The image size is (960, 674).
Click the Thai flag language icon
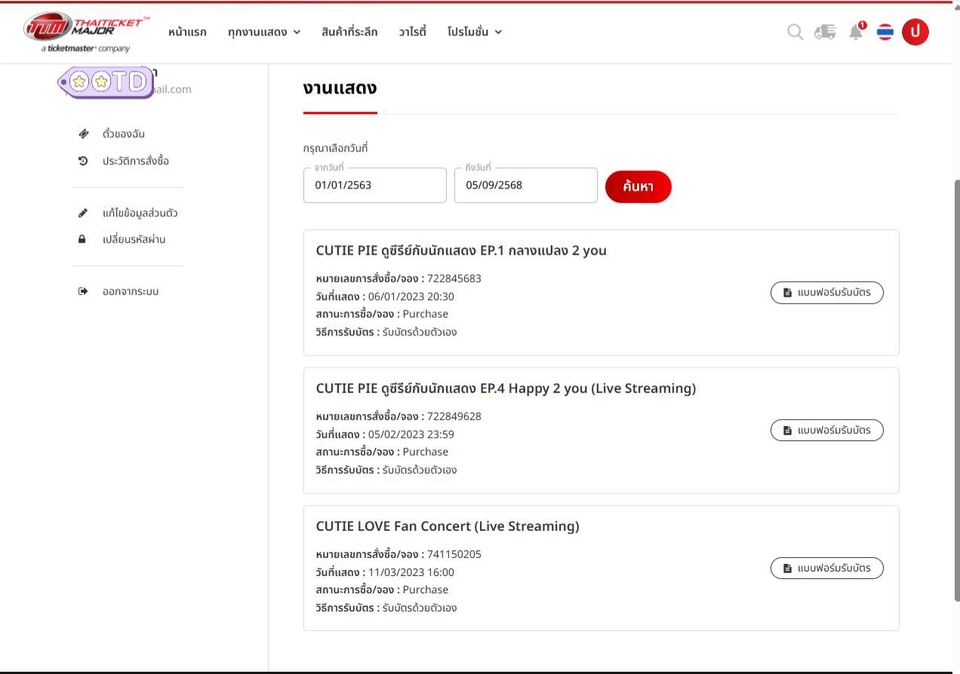885,32
